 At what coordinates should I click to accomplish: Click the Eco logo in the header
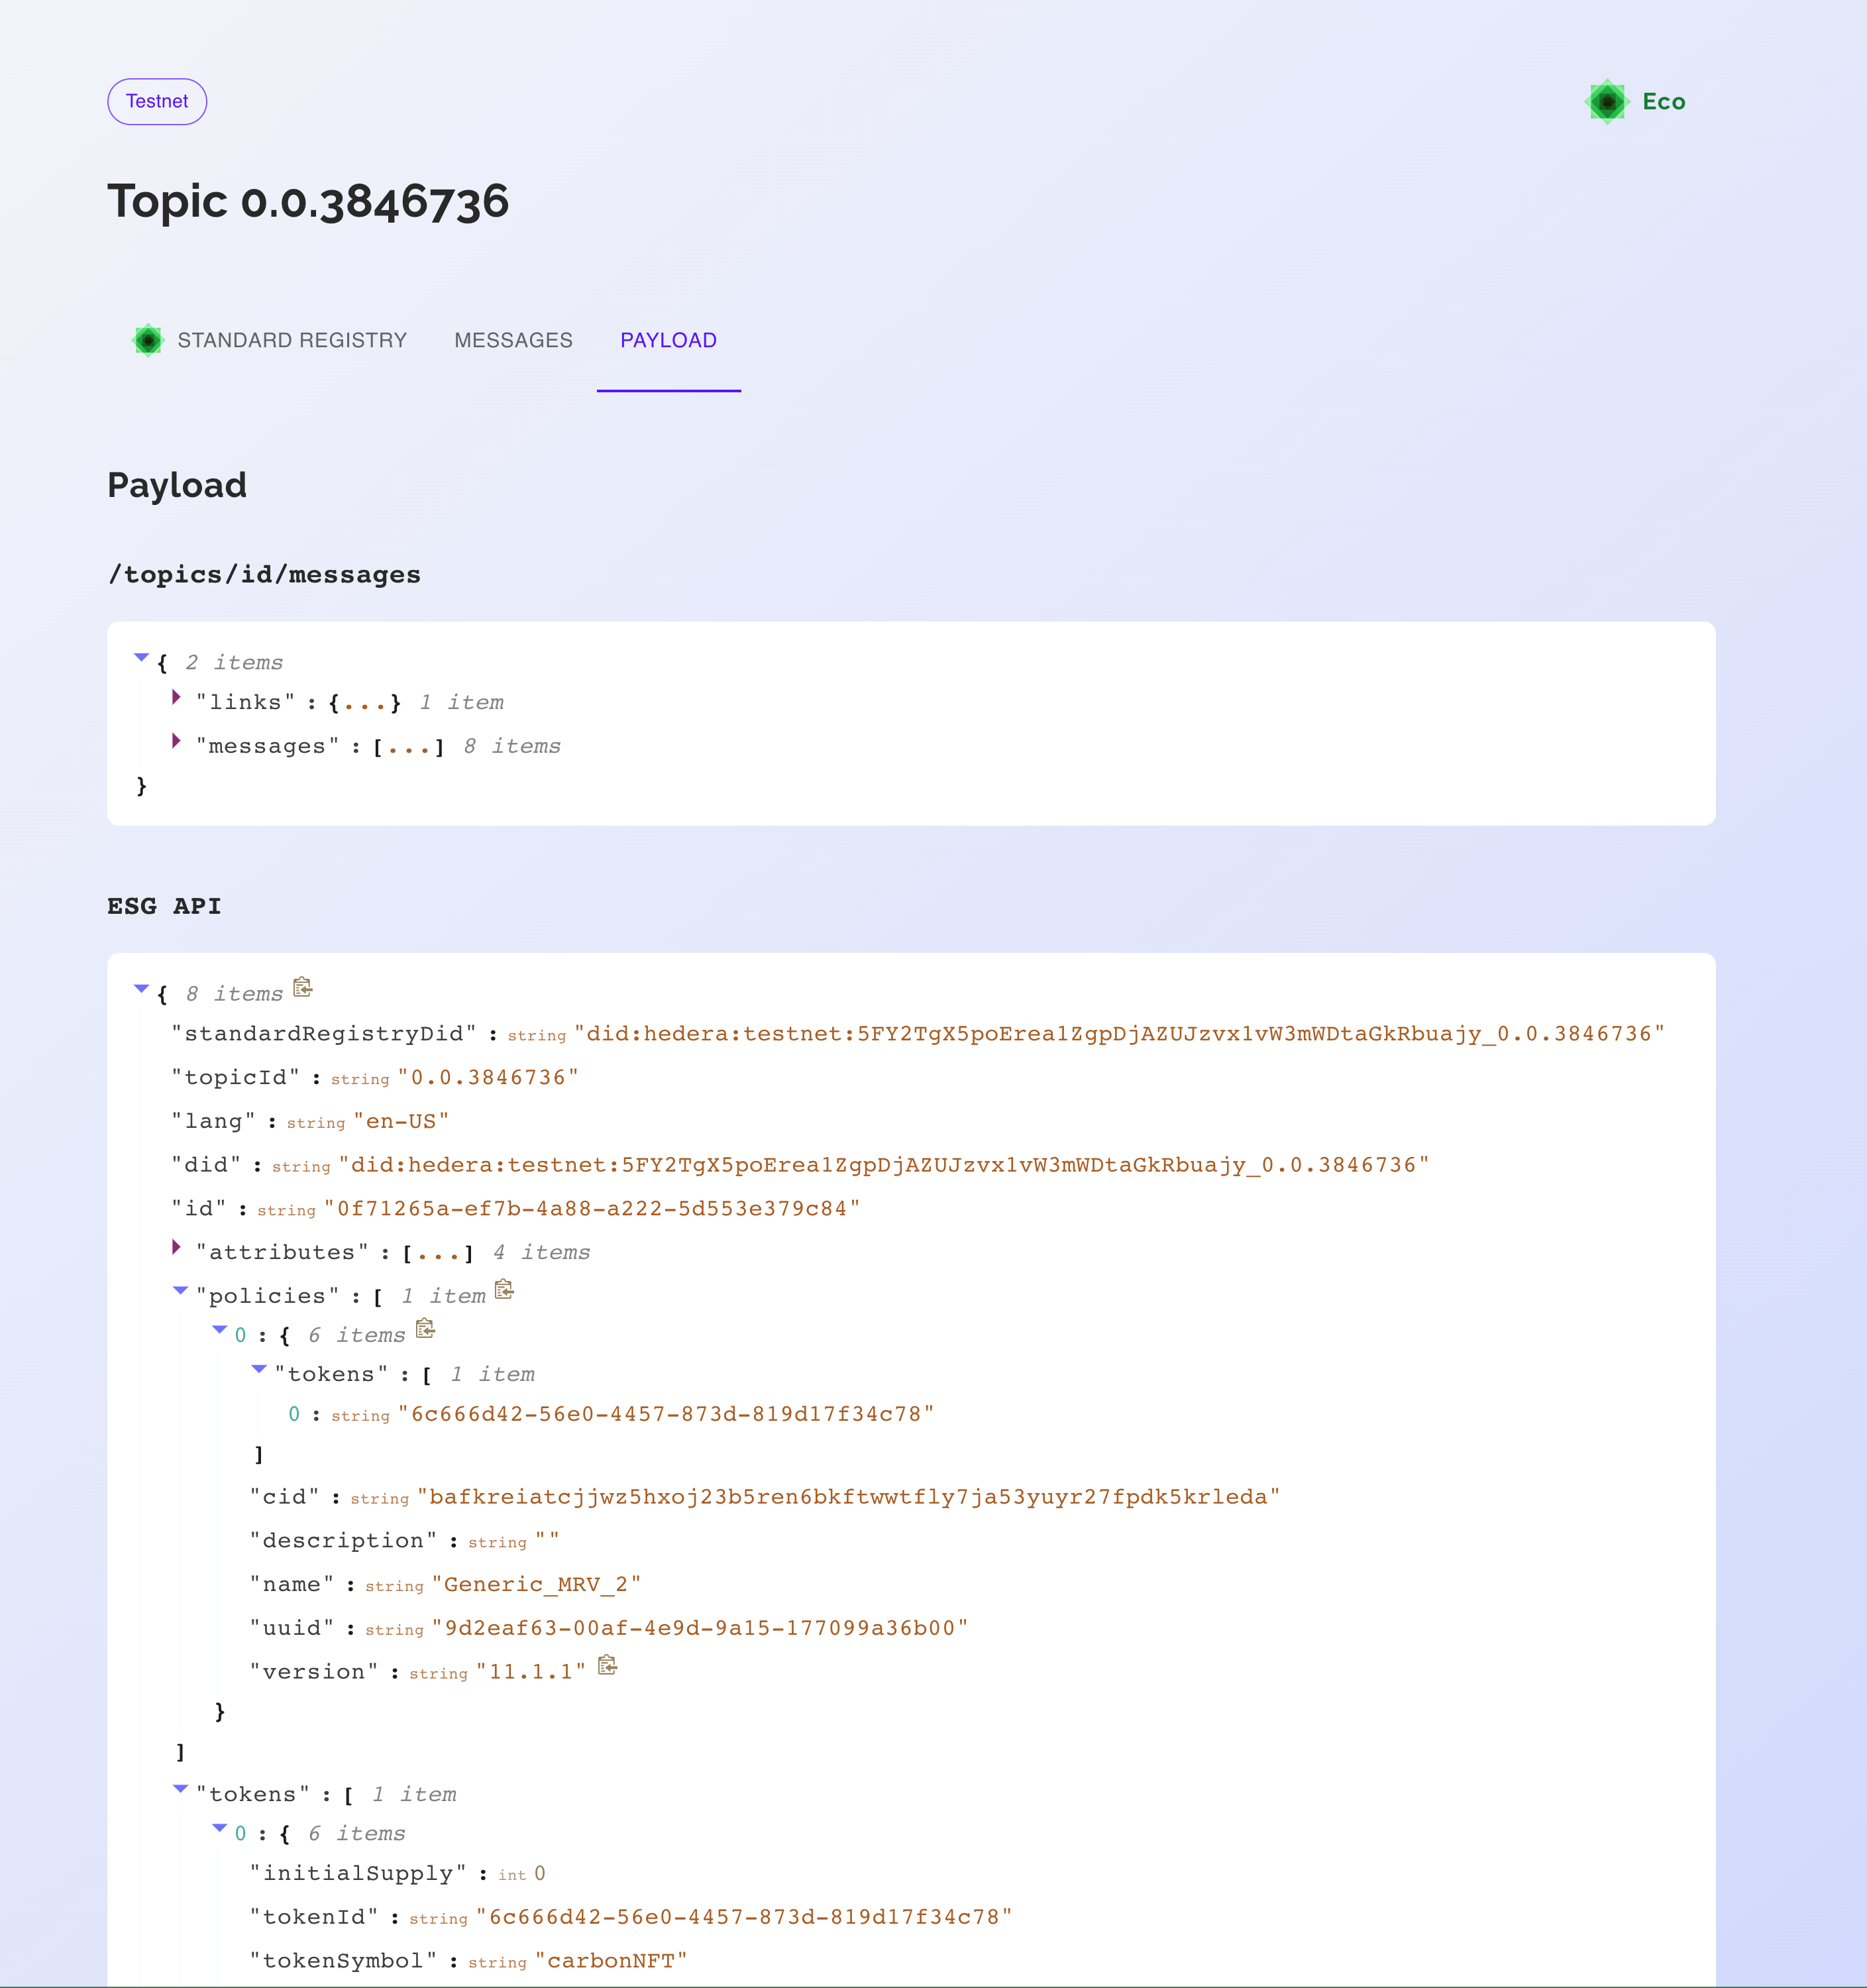point(1607,101)
